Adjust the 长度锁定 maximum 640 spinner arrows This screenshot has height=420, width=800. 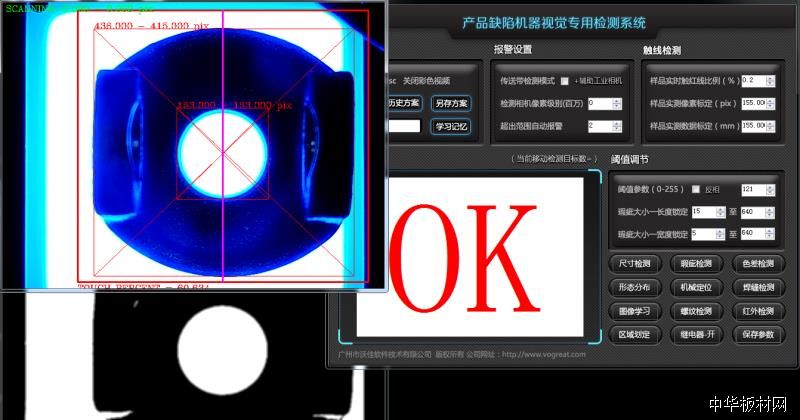click(x=770, y=212)
